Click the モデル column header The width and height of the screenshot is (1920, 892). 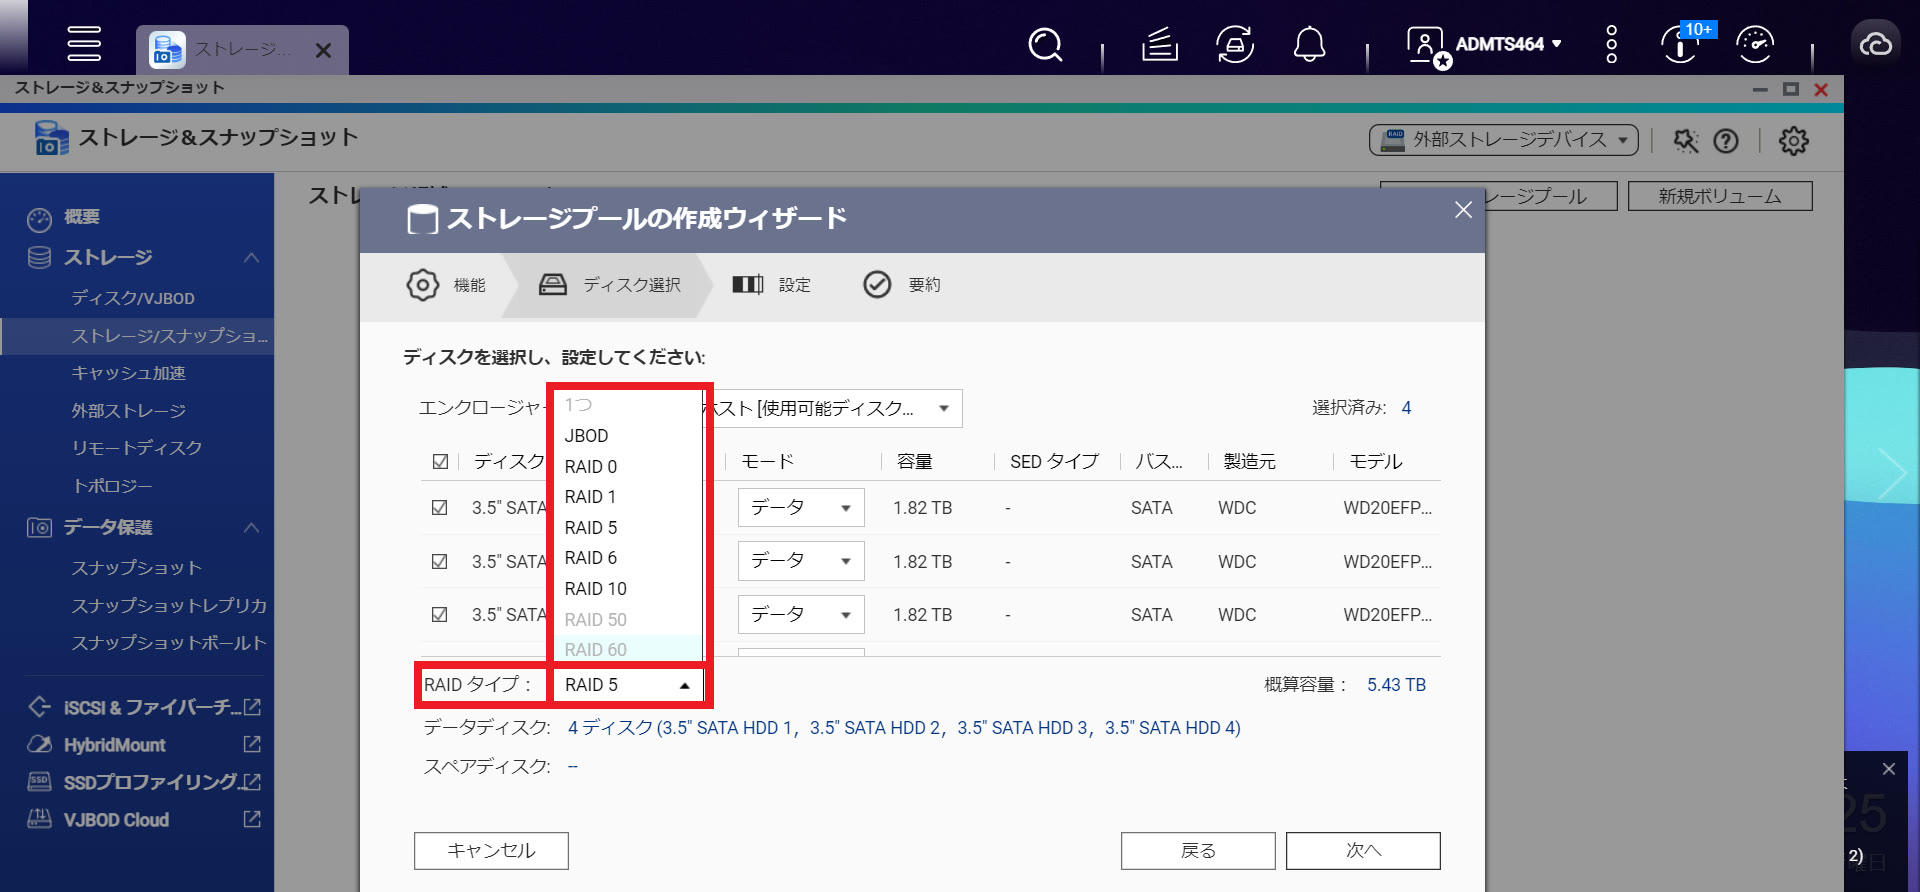1376,462
